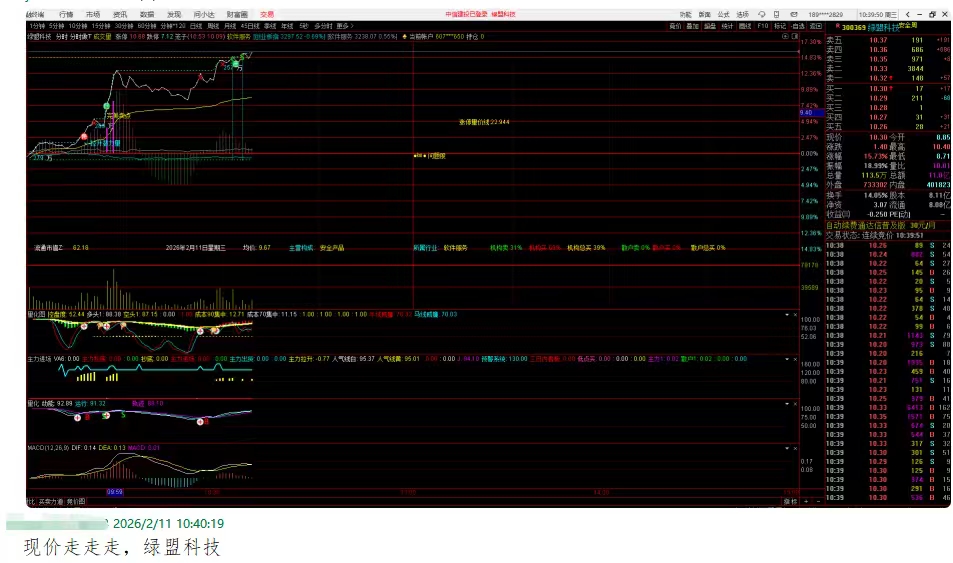Viewport: 953px width, 563px height.
Task: Open the 数据 menu
Action: pos(146,14)
